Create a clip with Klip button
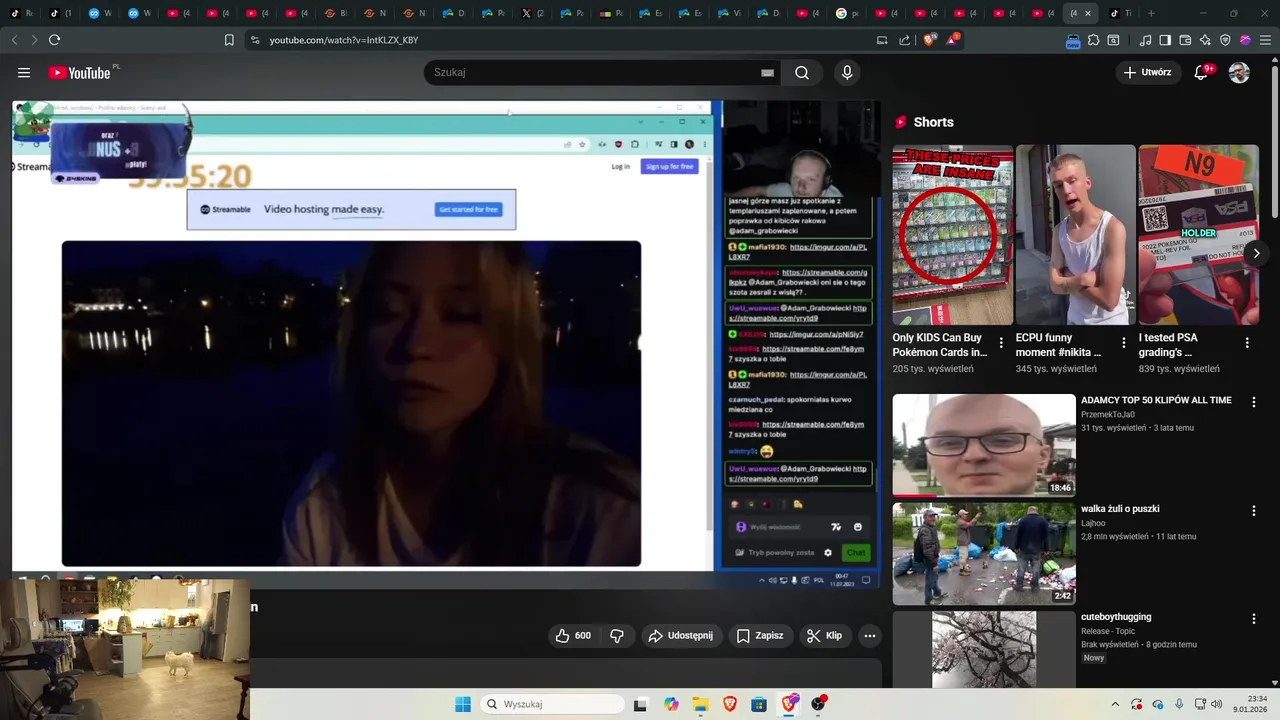This screenshot has width=1280, height=720. coord(825,636)
